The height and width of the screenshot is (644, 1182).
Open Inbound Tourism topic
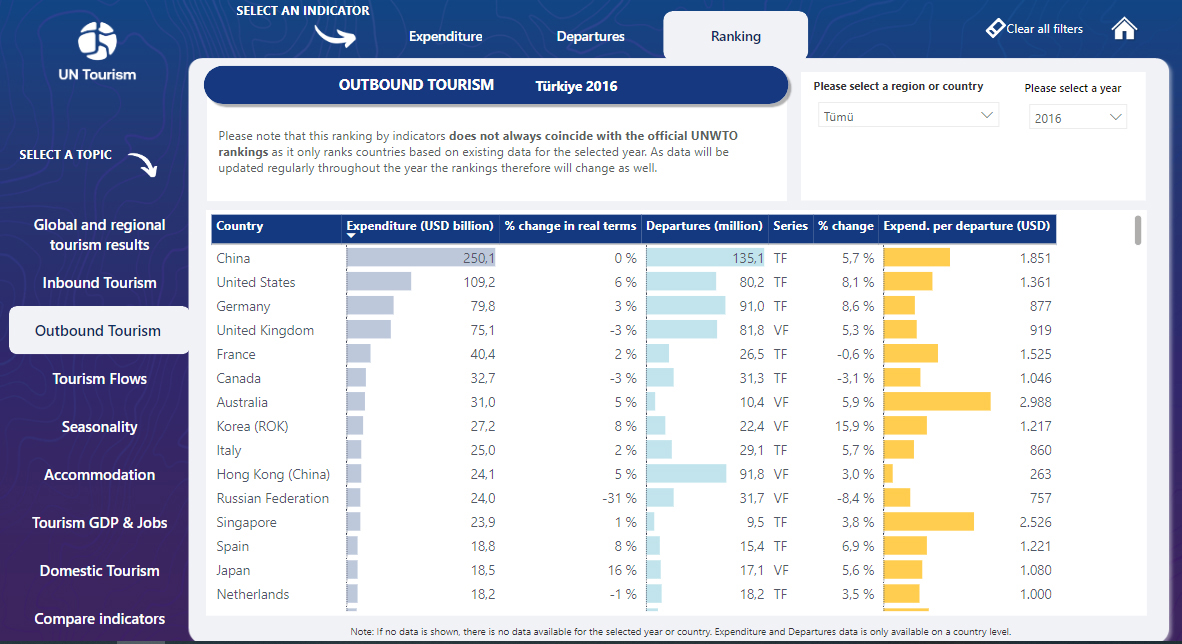[99, 283]
